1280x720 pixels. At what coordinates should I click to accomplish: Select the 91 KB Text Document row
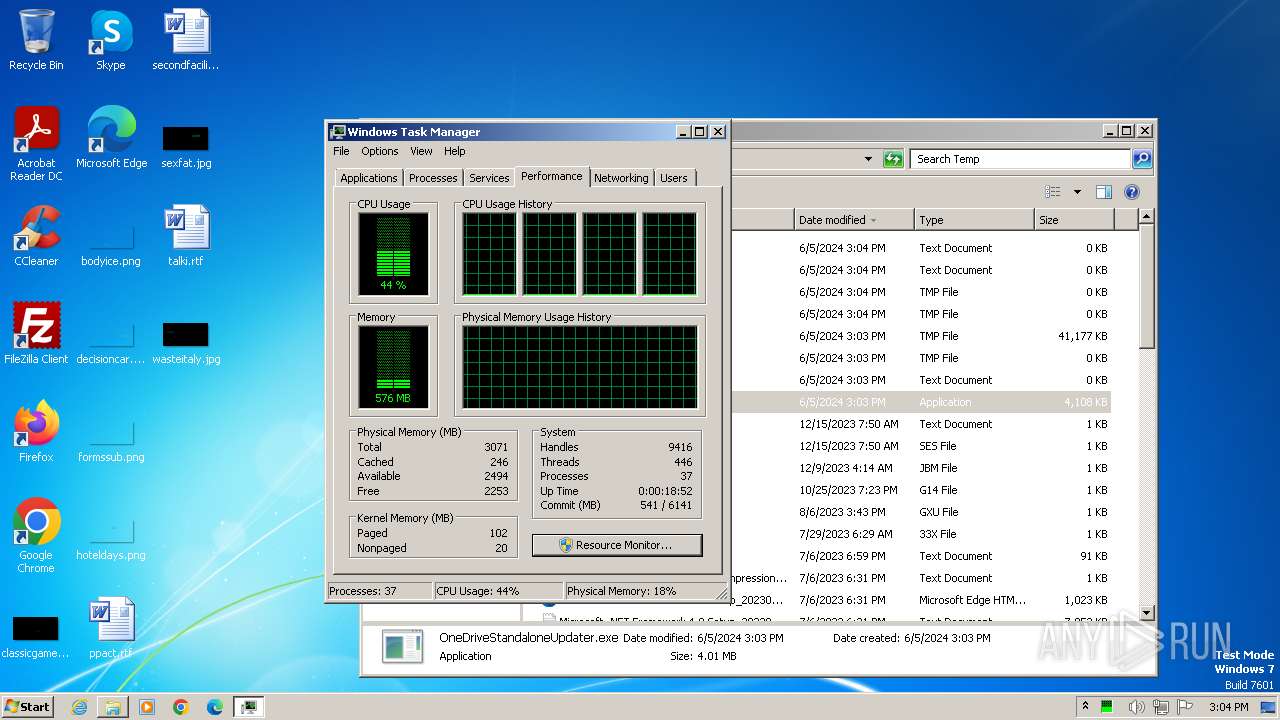[x=921, y=556]
